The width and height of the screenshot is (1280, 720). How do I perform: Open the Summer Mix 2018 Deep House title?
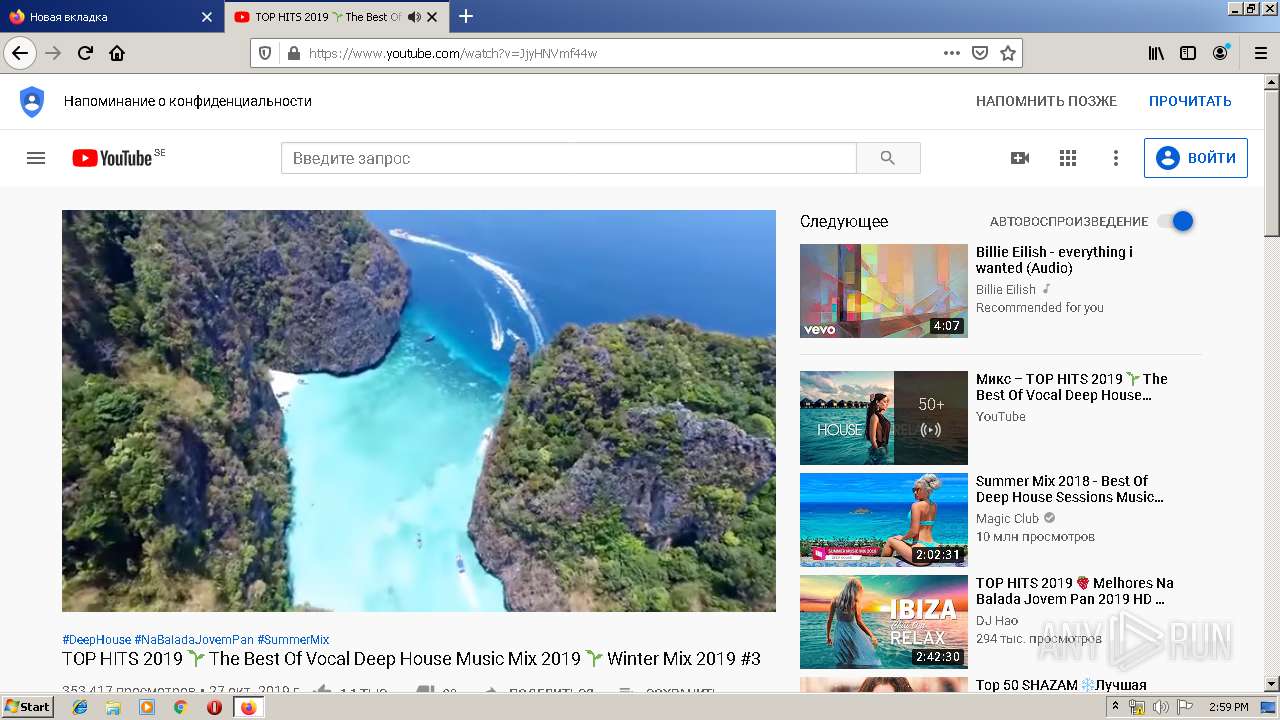(1069, 489)
